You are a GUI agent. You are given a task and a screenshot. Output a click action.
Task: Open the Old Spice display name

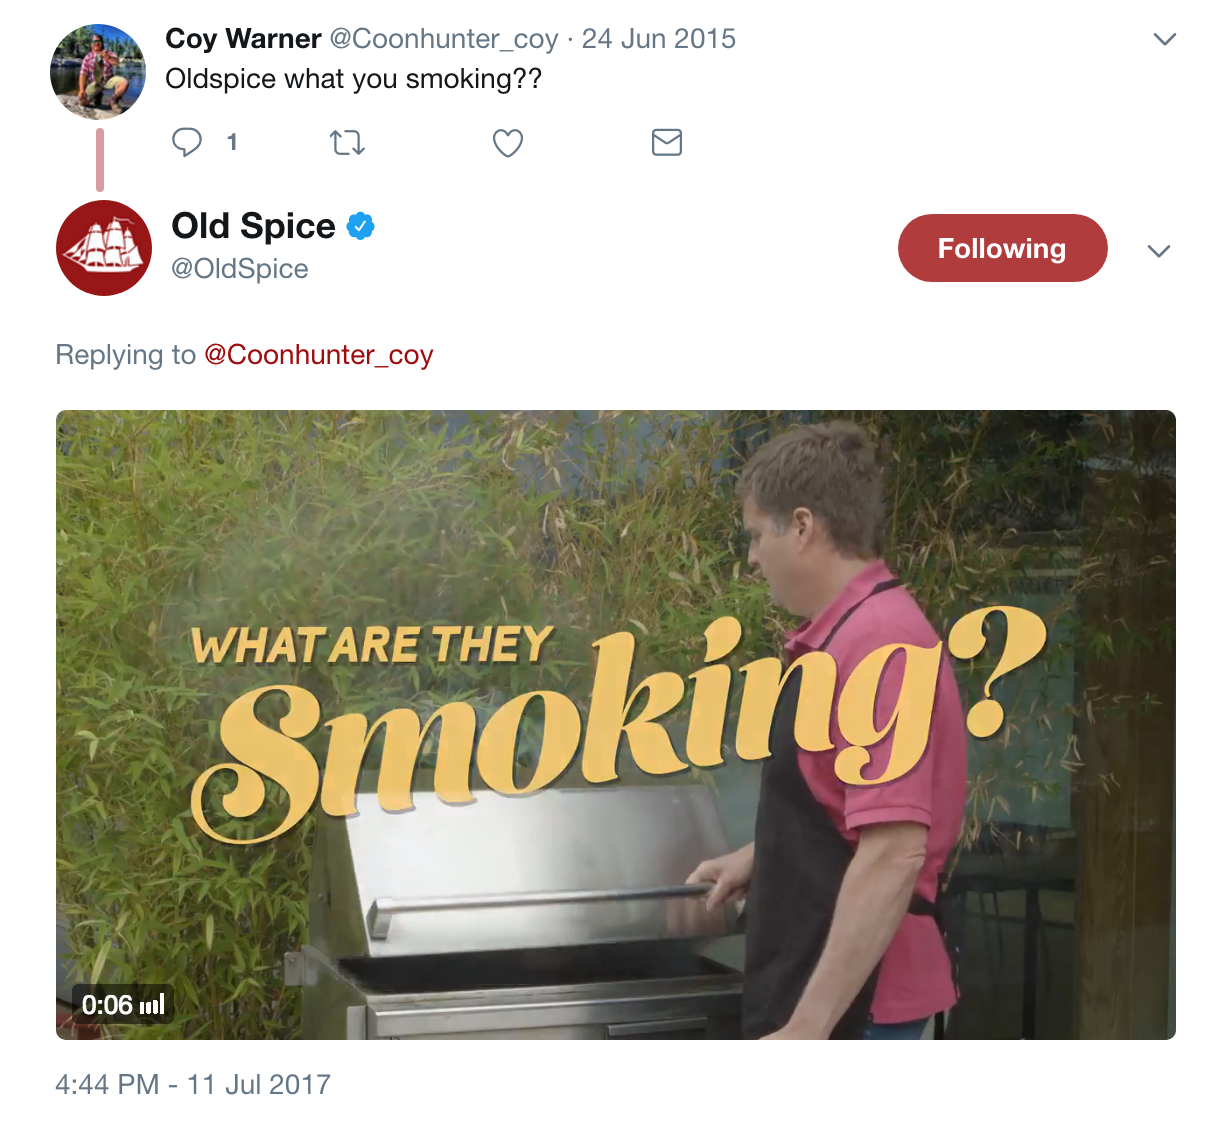(x=253, y=226)
